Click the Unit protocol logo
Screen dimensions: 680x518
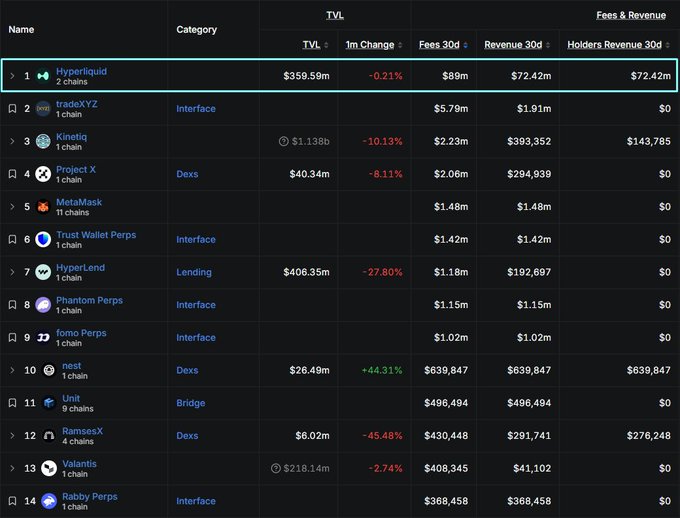click(49, 403)
